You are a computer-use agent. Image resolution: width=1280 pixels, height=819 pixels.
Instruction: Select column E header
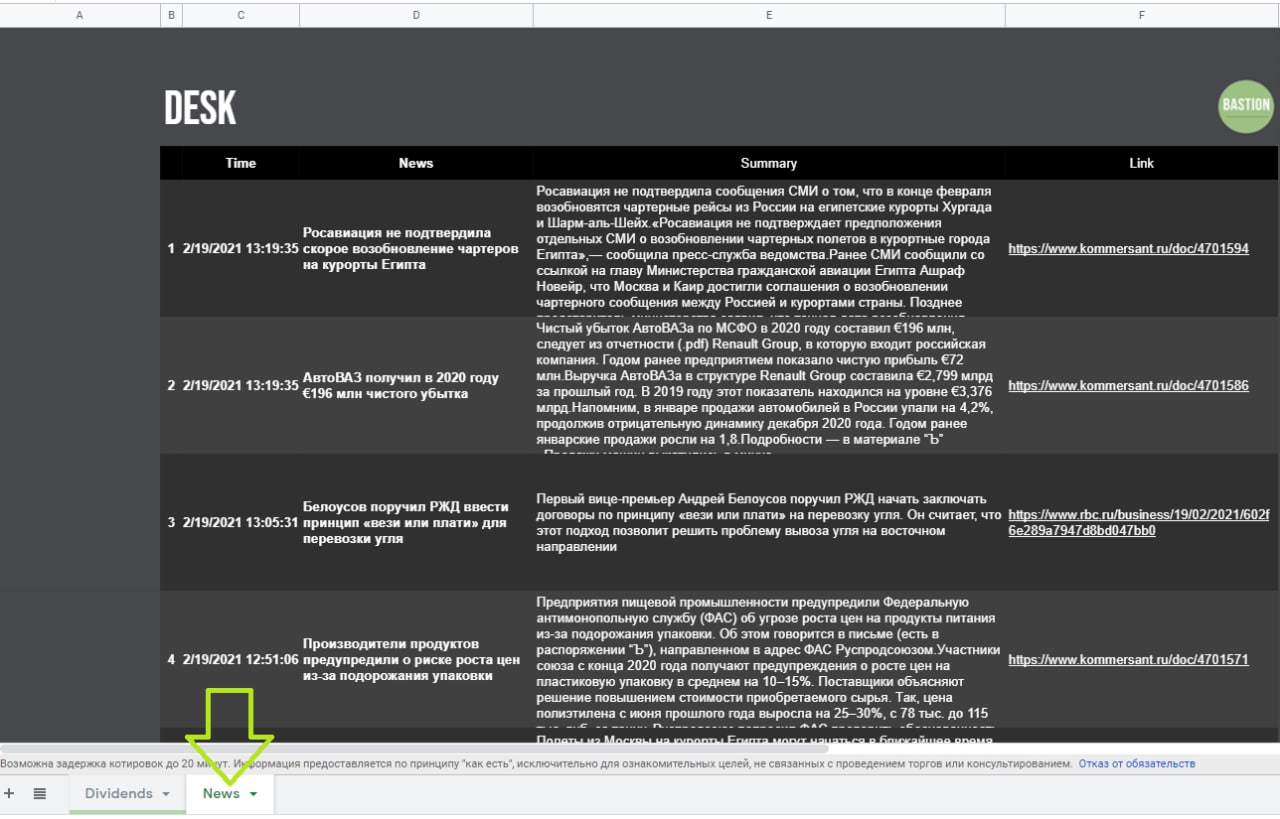[x=769, y=15]
